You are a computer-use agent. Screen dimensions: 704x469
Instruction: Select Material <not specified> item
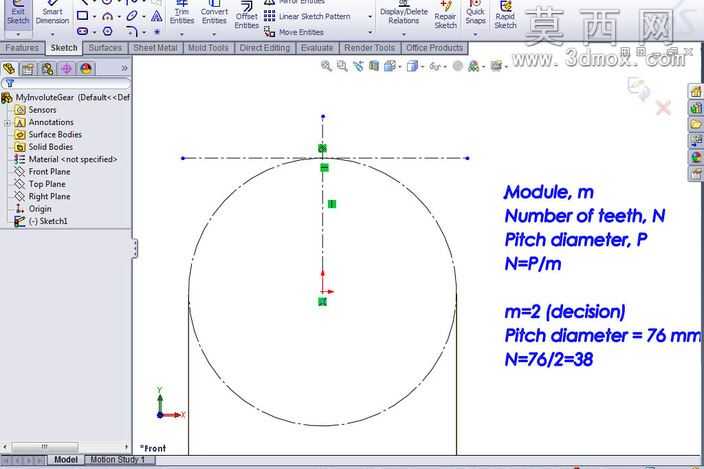73,159
